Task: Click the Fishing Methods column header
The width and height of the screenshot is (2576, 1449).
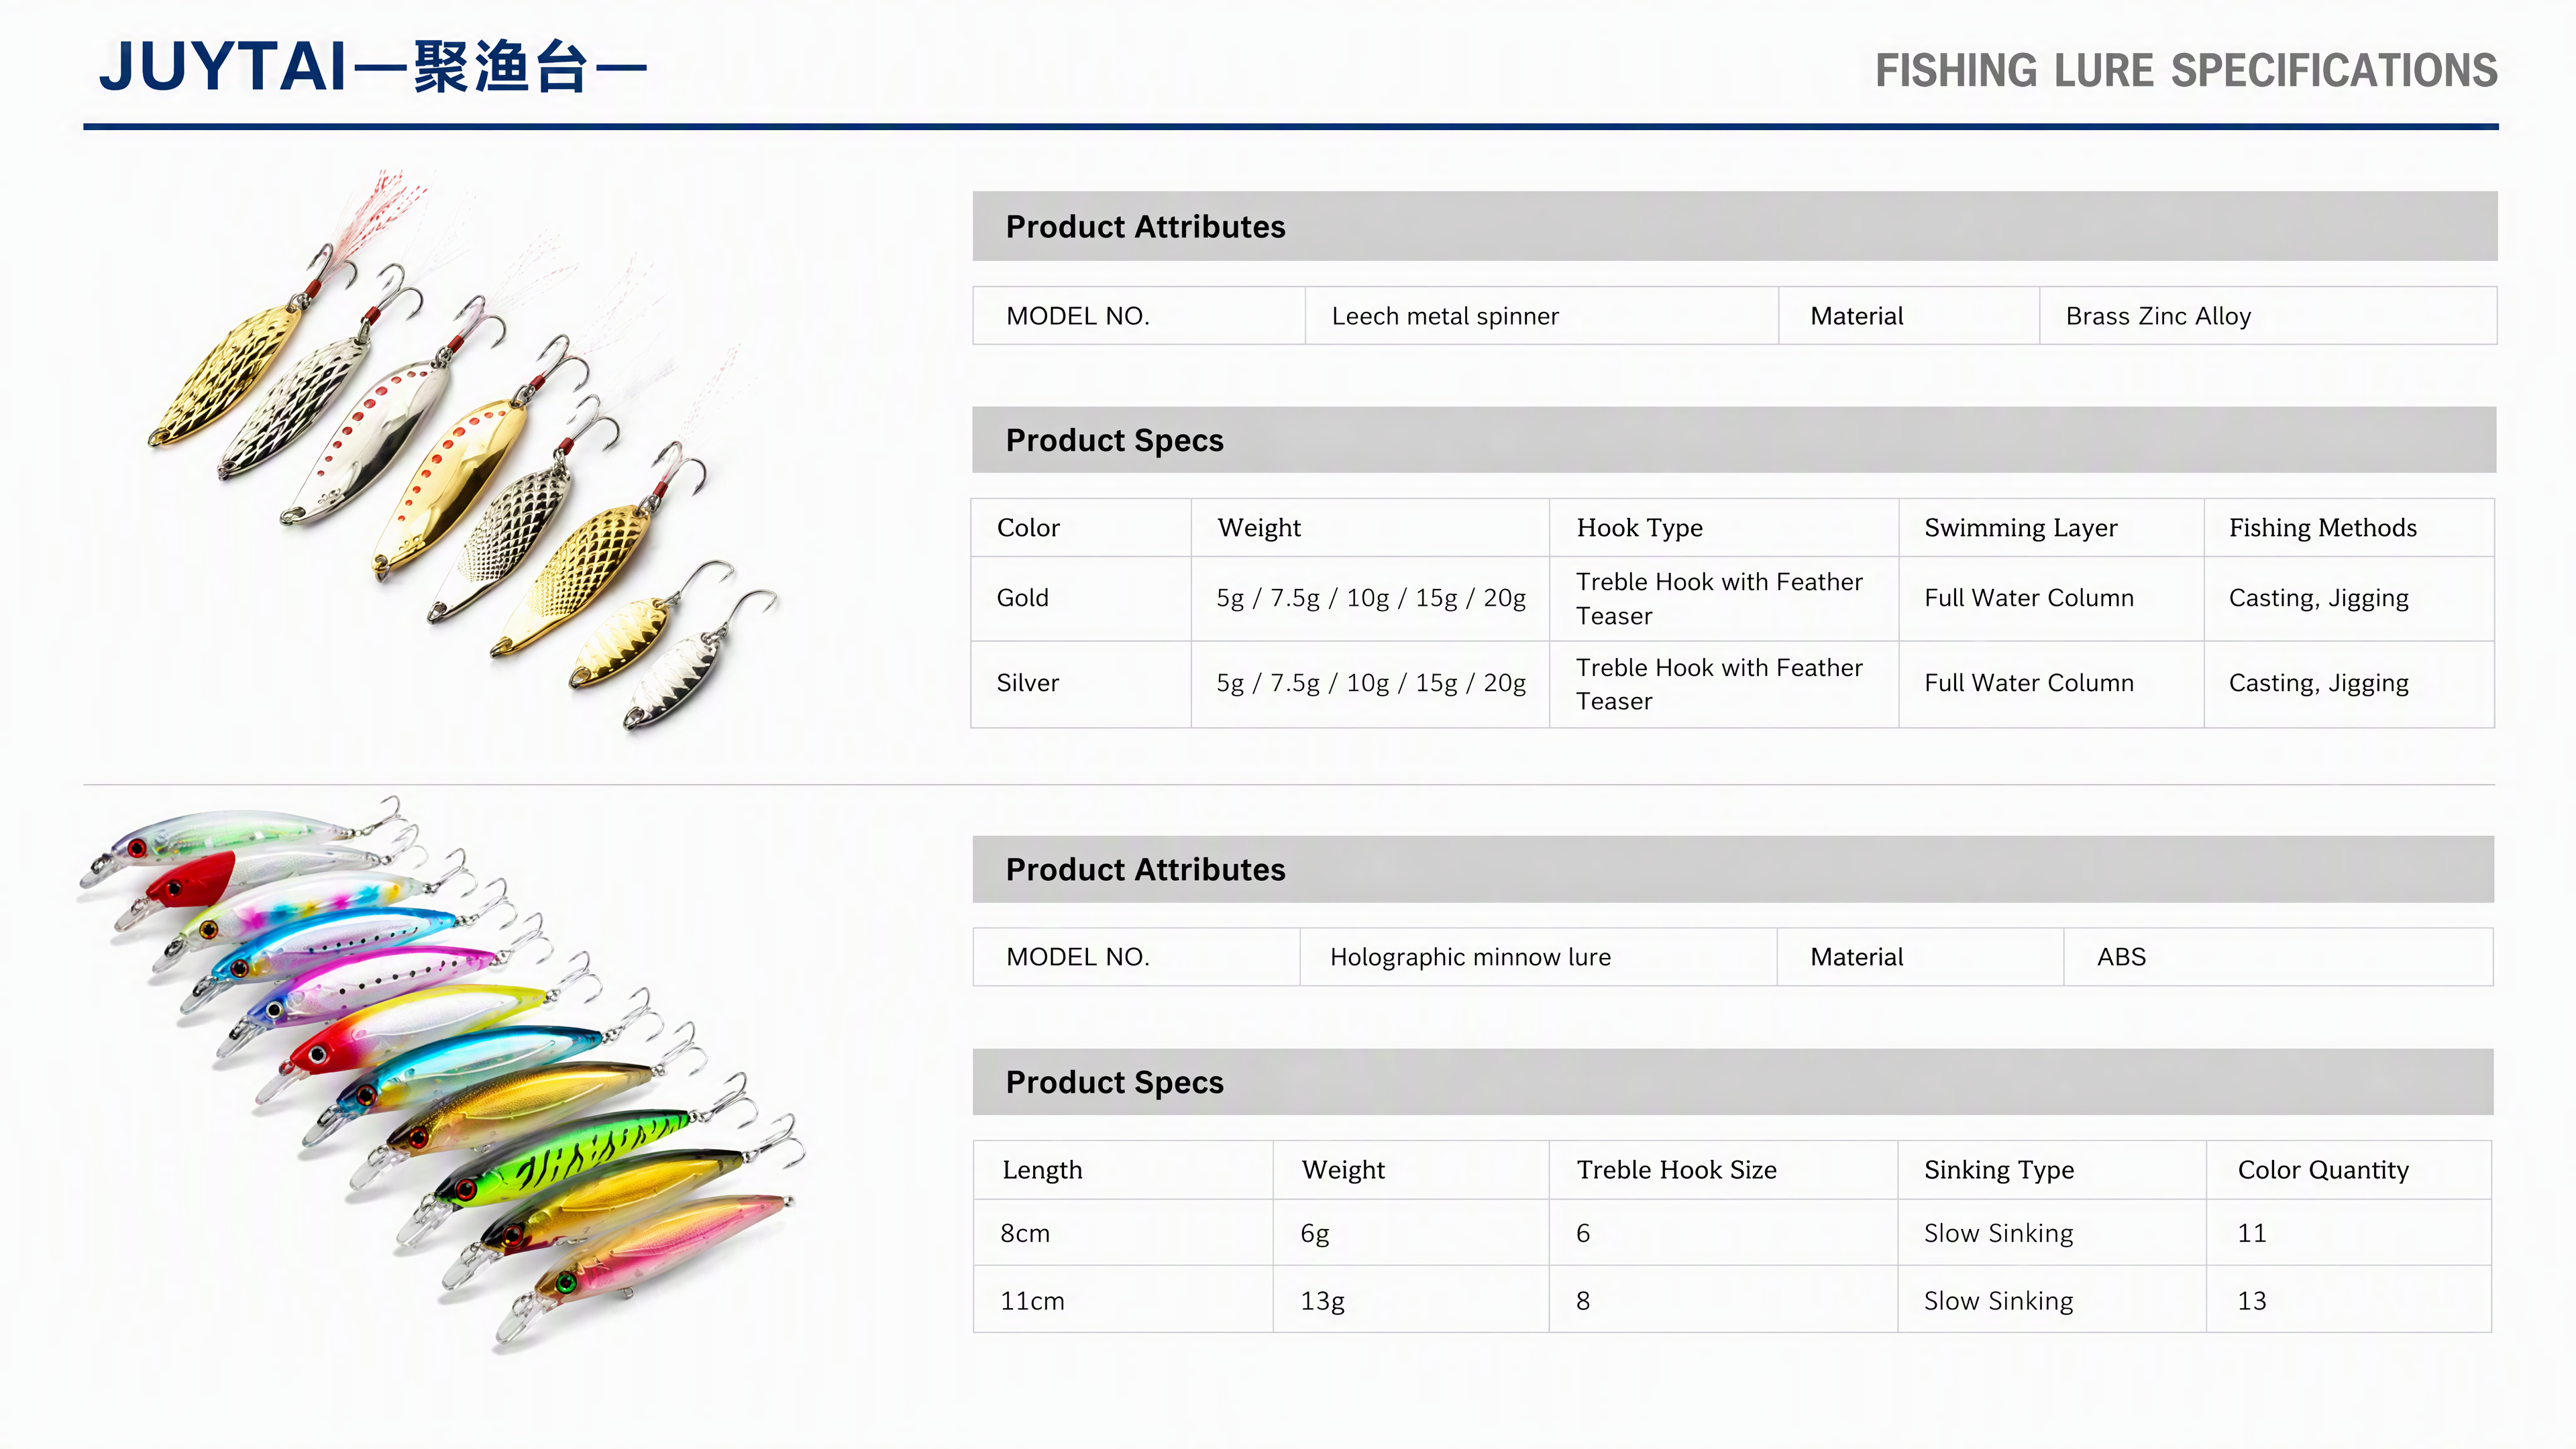Action: [x=2349, y=528]
